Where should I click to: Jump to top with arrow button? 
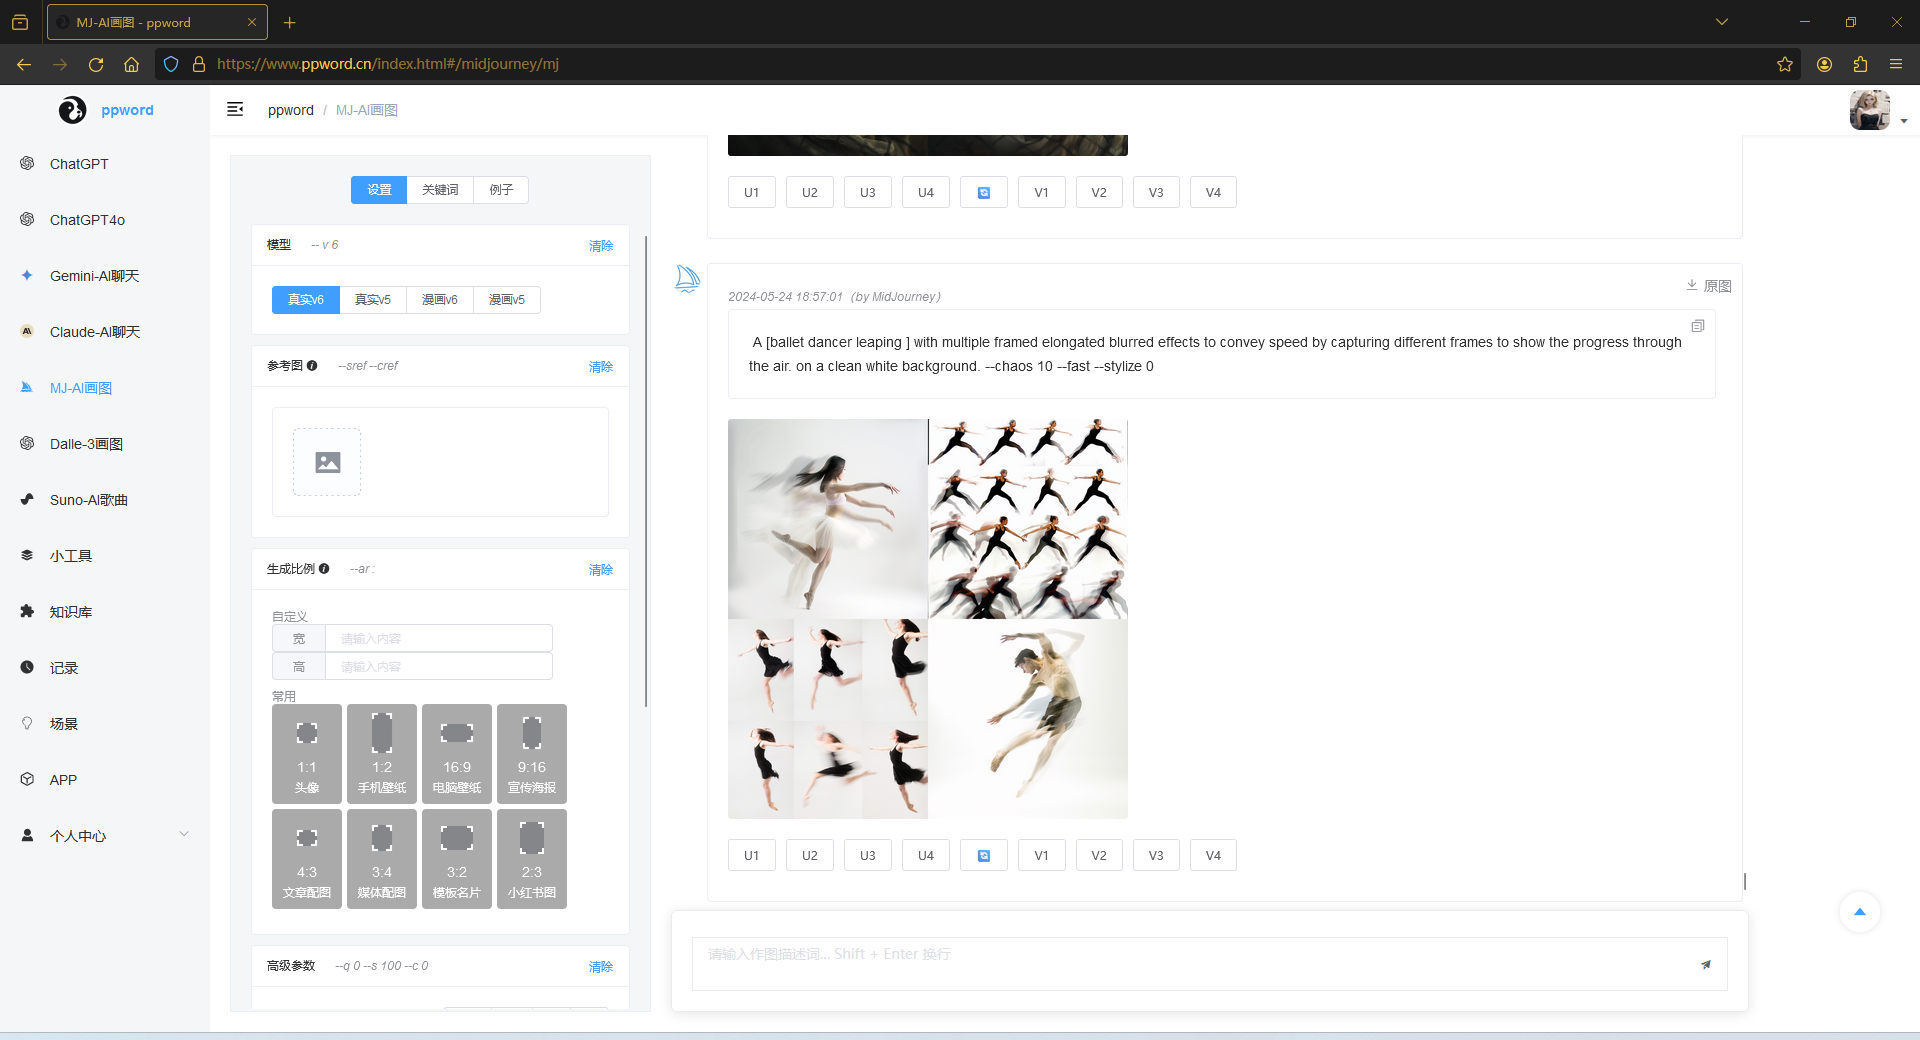coord(1860,912)
